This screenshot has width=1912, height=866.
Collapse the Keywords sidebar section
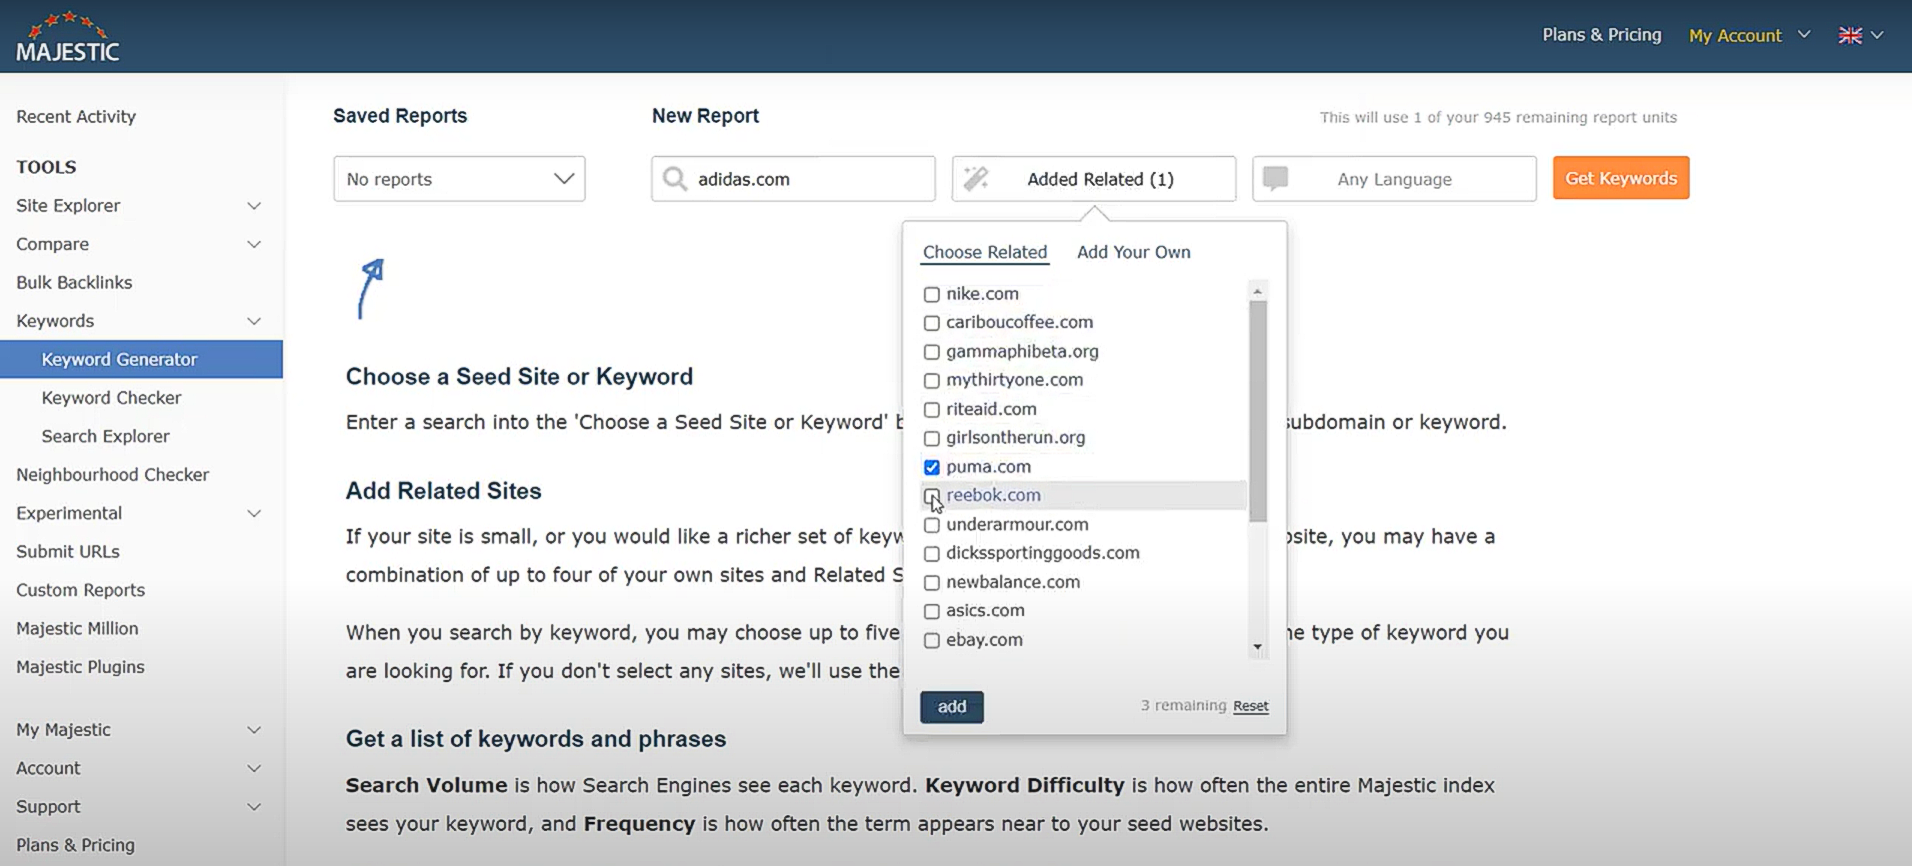tap(254, 321)
